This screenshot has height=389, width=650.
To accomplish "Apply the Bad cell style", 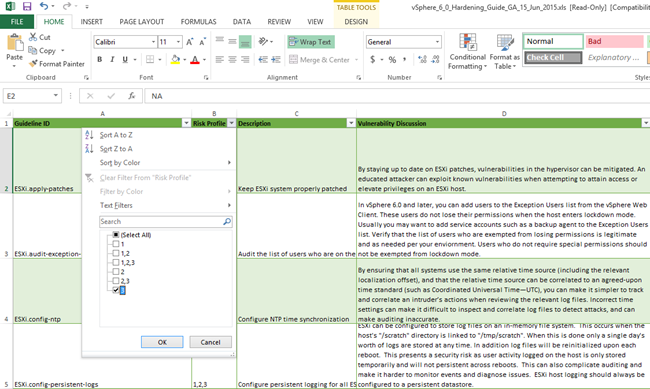I will pyautogui.click(x=614, y=41).
